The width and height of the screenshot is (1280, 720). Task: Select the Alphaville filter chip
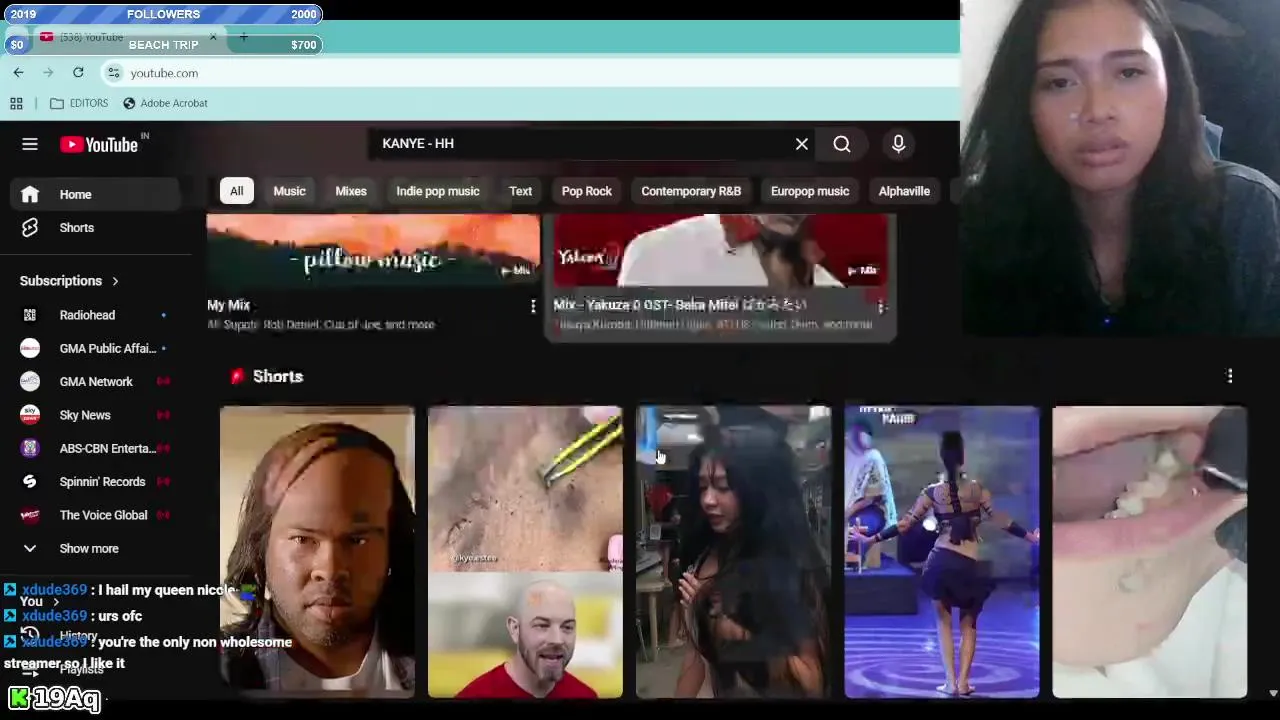point(904,191)
